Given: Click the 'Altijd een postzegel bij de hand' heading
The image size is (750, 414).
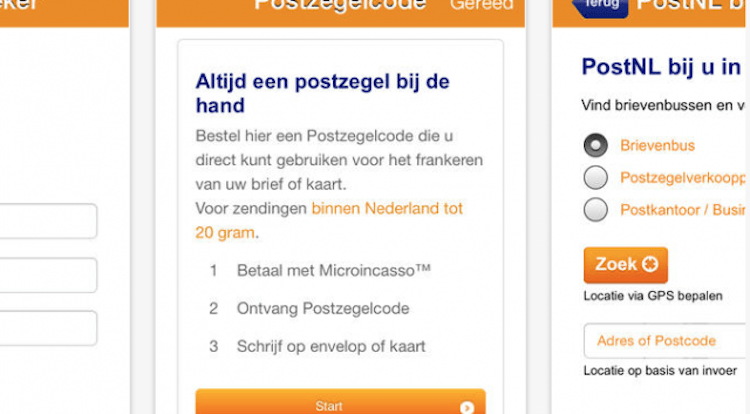Looking at the screenshot, I should [323, 93].
